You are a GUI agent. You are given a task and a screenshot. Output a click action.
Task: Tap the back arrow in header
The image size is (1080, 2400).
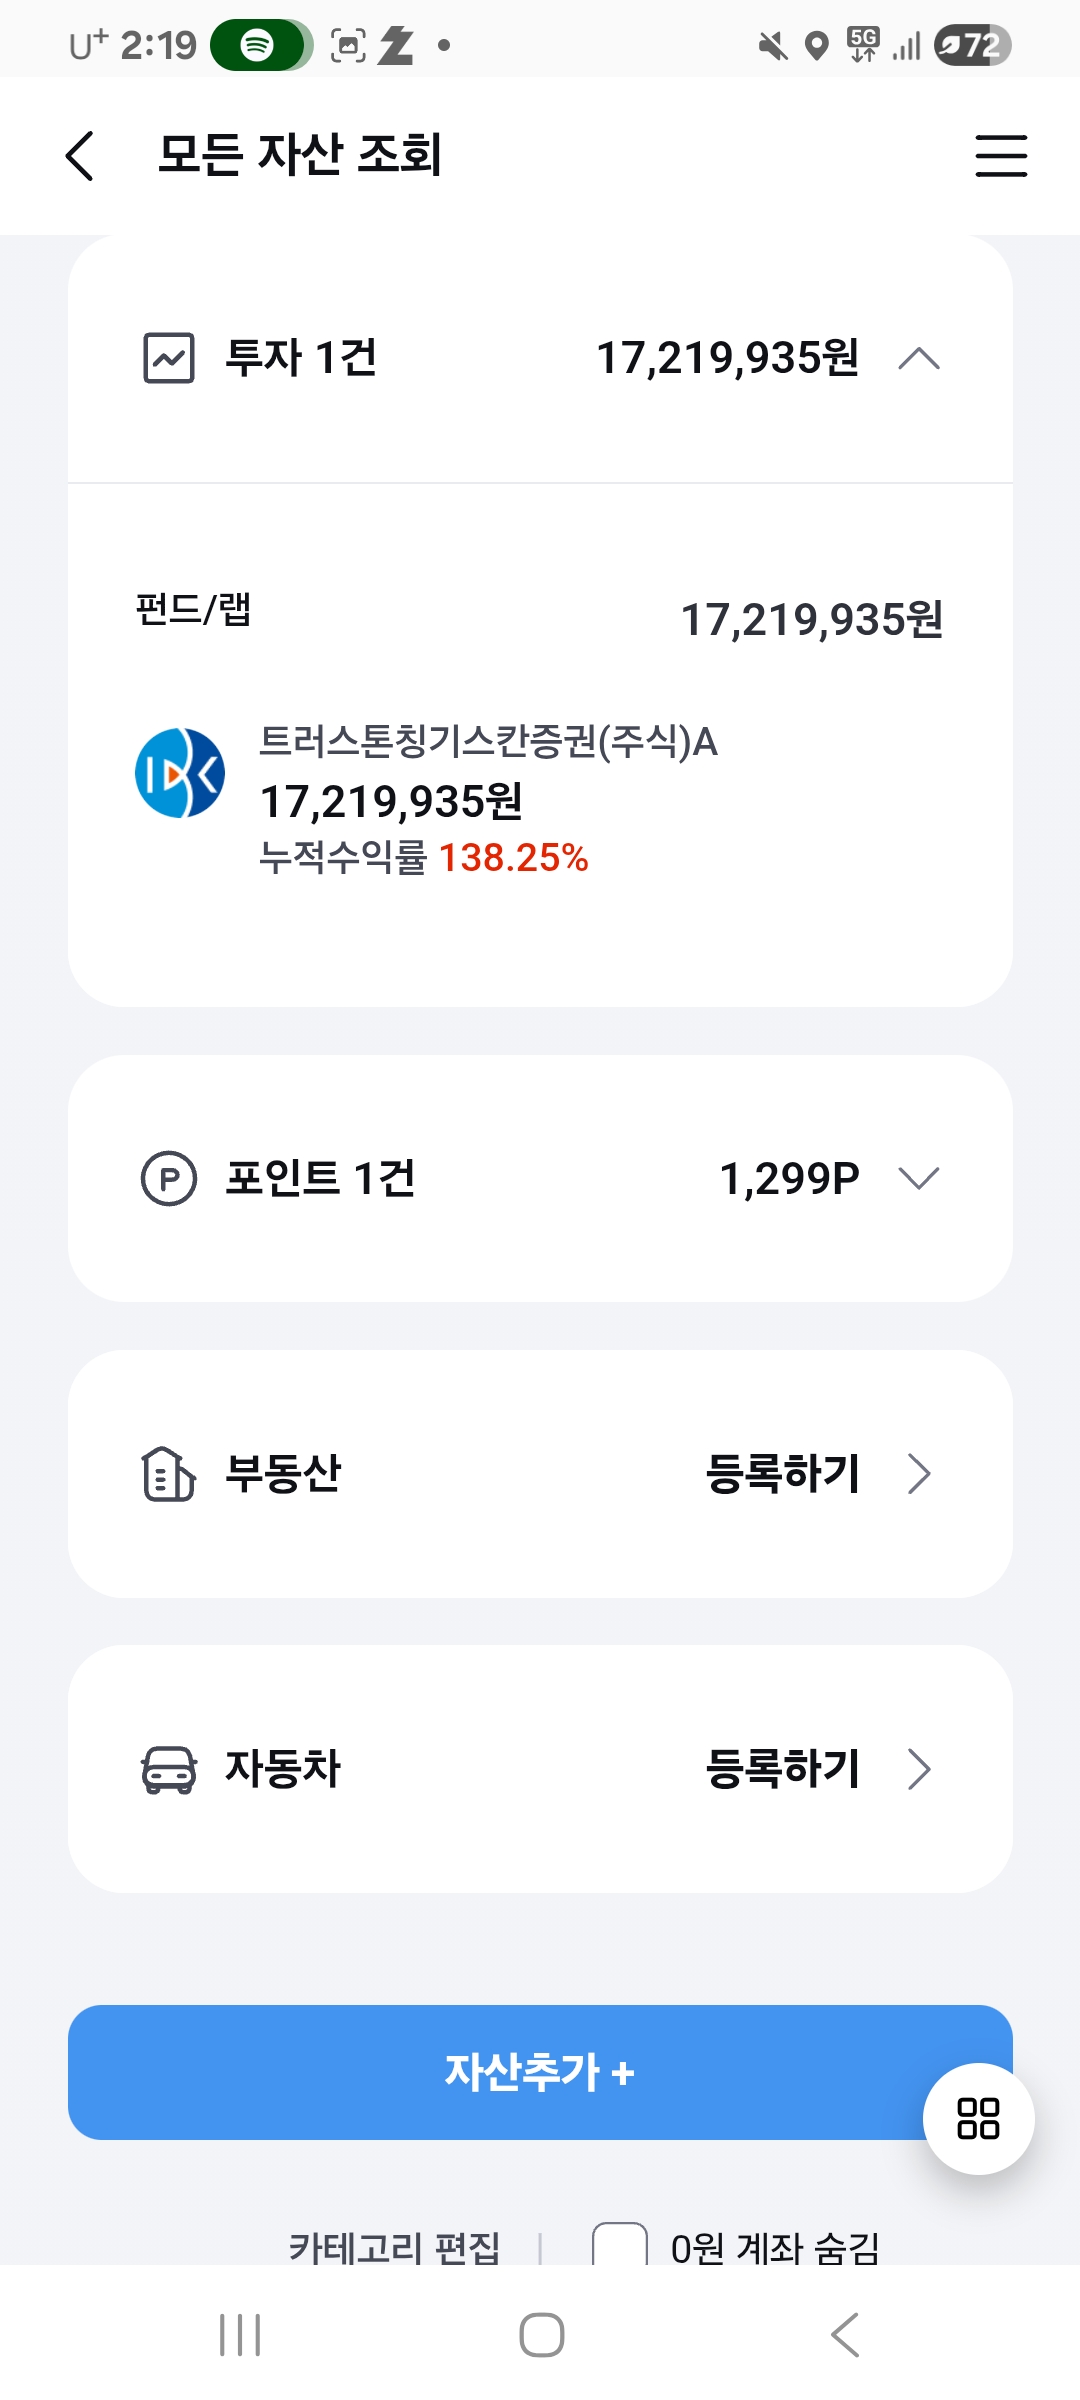80,156
